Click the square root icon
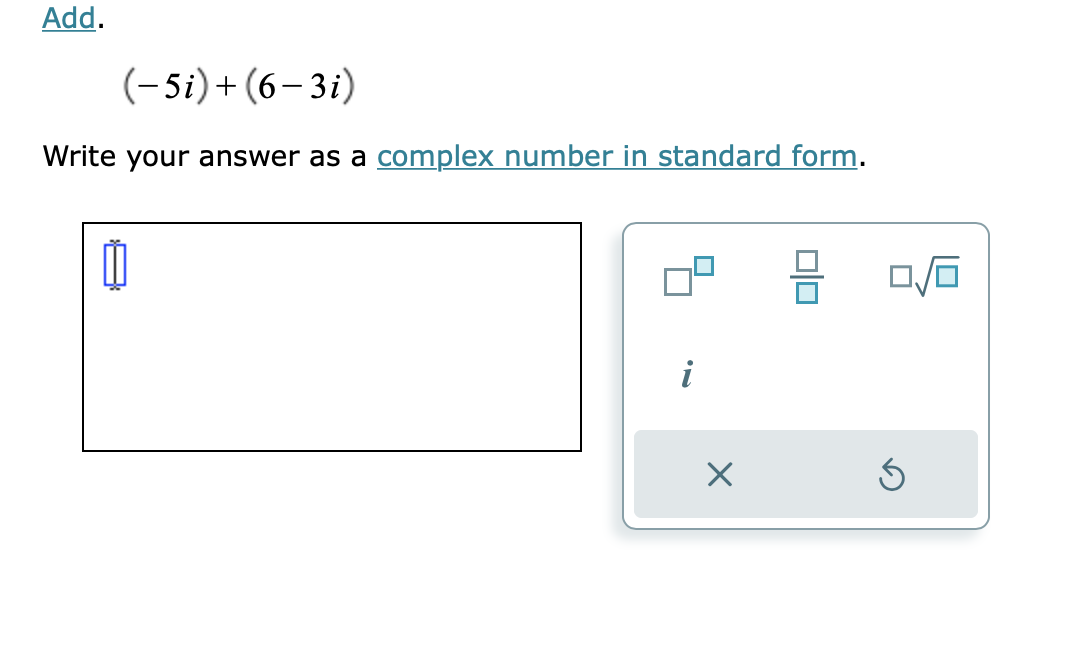 coord(921,277)
